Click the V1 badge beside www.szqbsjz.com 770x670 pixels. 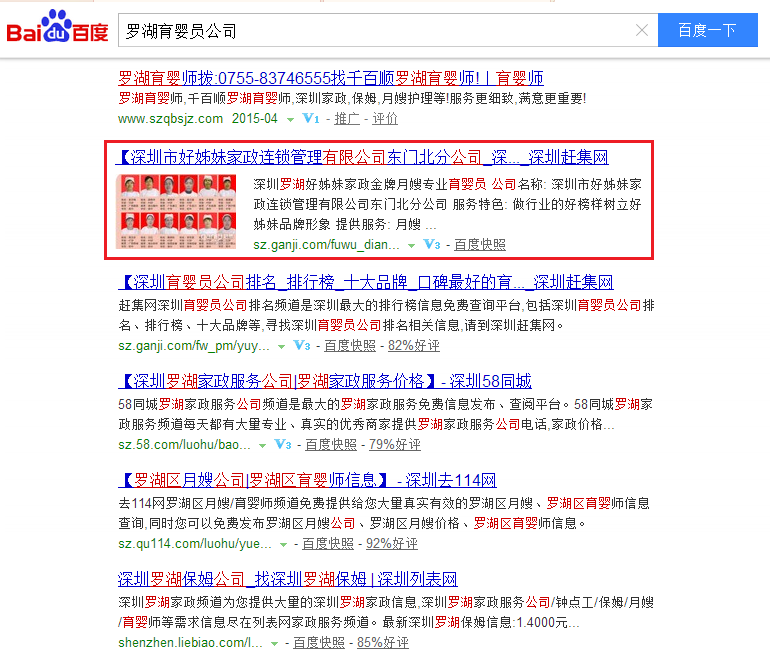311,118
